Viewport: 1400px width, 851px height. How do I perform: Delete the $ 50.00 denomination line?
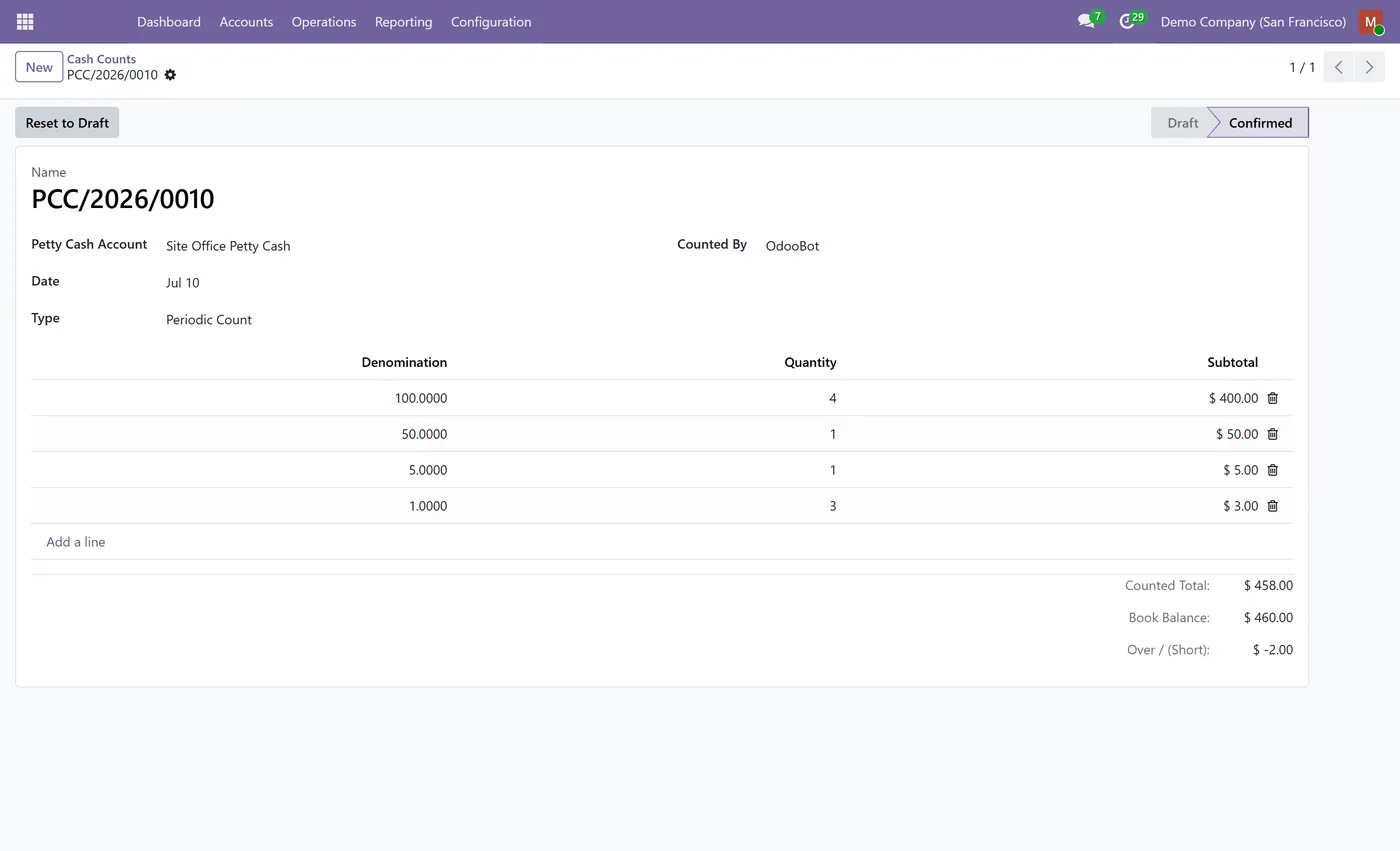pos(1272,434)
